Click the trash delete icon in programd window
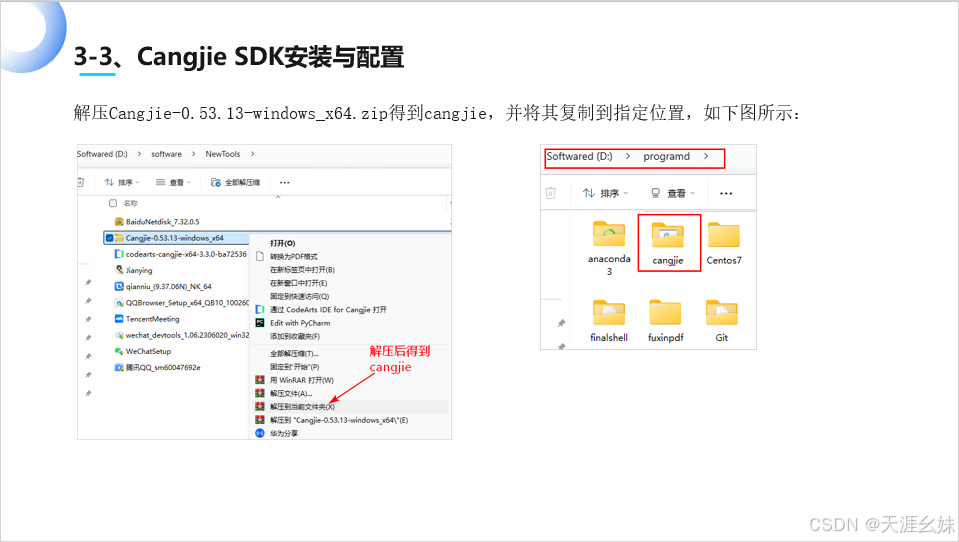This screenshot has height=542, width=959. [x=550, y=193]
